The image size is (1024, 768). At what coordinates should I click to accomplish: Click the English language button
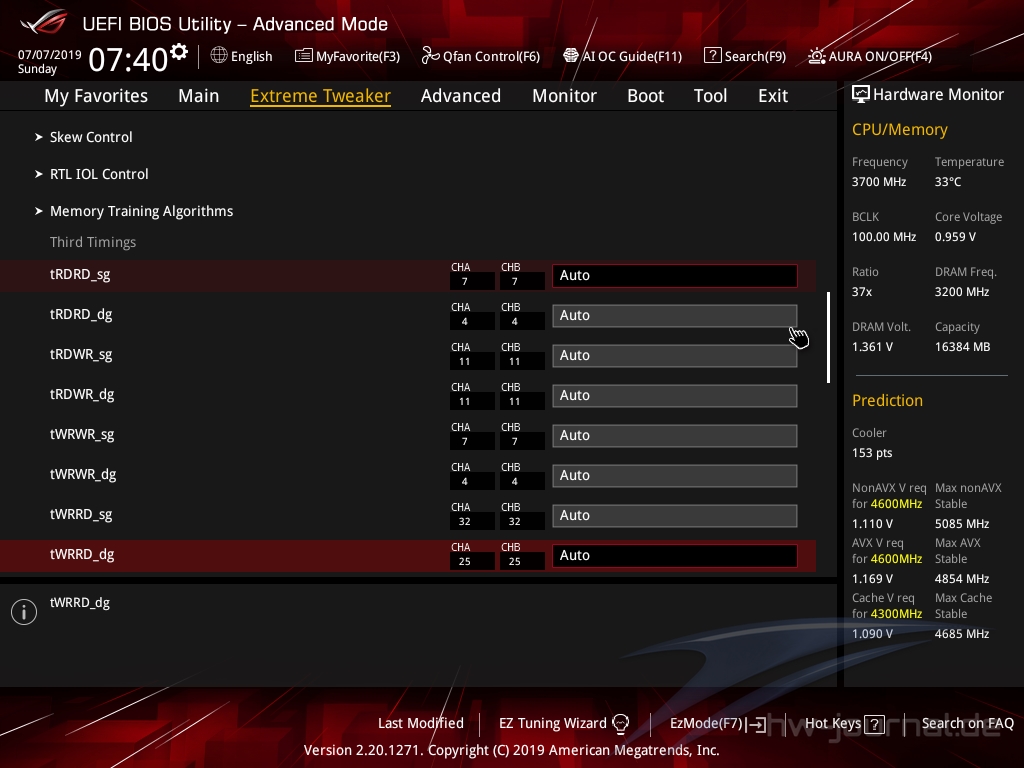251,56
